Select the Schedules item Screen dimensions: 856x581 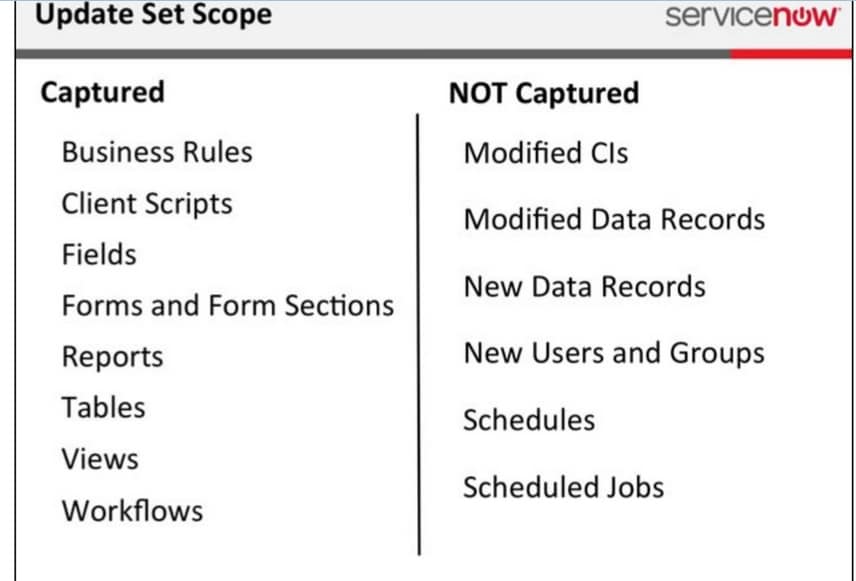529,420
